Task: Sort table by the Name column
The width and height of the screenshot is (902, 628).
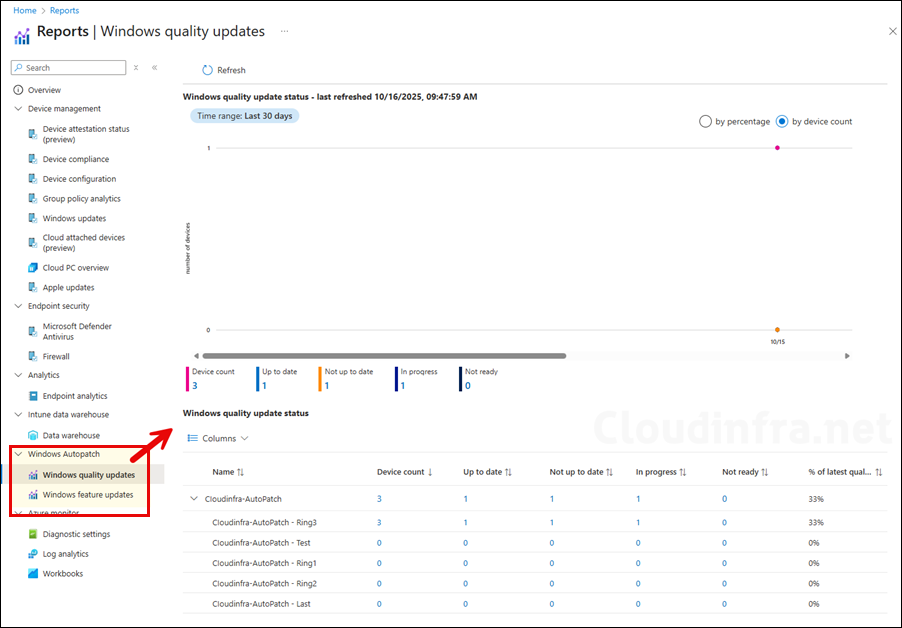Action: tap(229, 472)
